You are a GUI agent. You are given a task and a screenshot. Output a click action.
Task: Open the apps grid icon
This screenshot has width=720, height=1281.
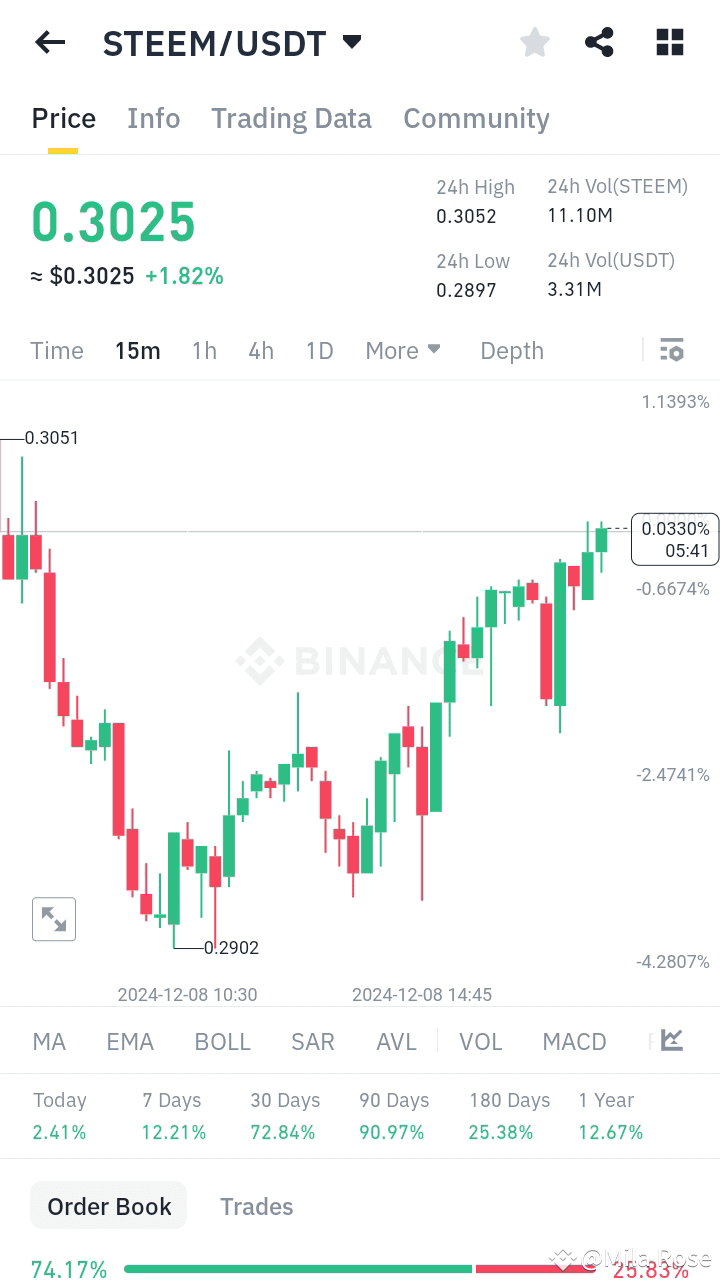coord(668,42)
